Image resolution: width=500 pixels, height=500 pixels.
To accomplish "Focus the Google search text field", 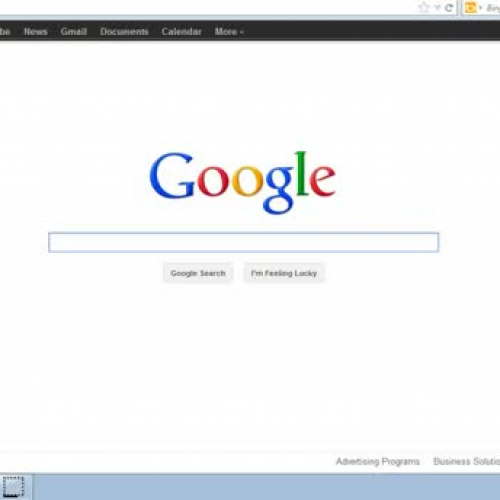I will (243, 242).
